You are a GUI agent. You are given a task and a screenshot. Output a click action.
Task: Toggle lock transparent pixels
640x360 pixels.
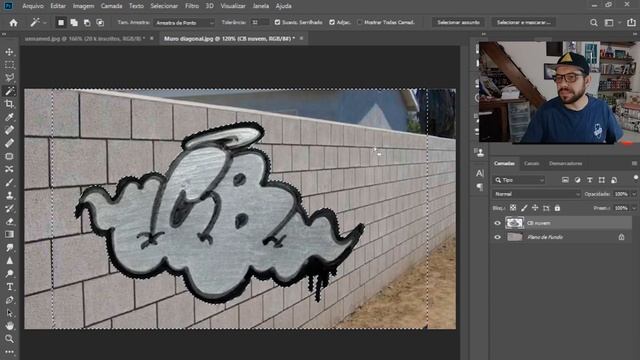tap(513, 208)
